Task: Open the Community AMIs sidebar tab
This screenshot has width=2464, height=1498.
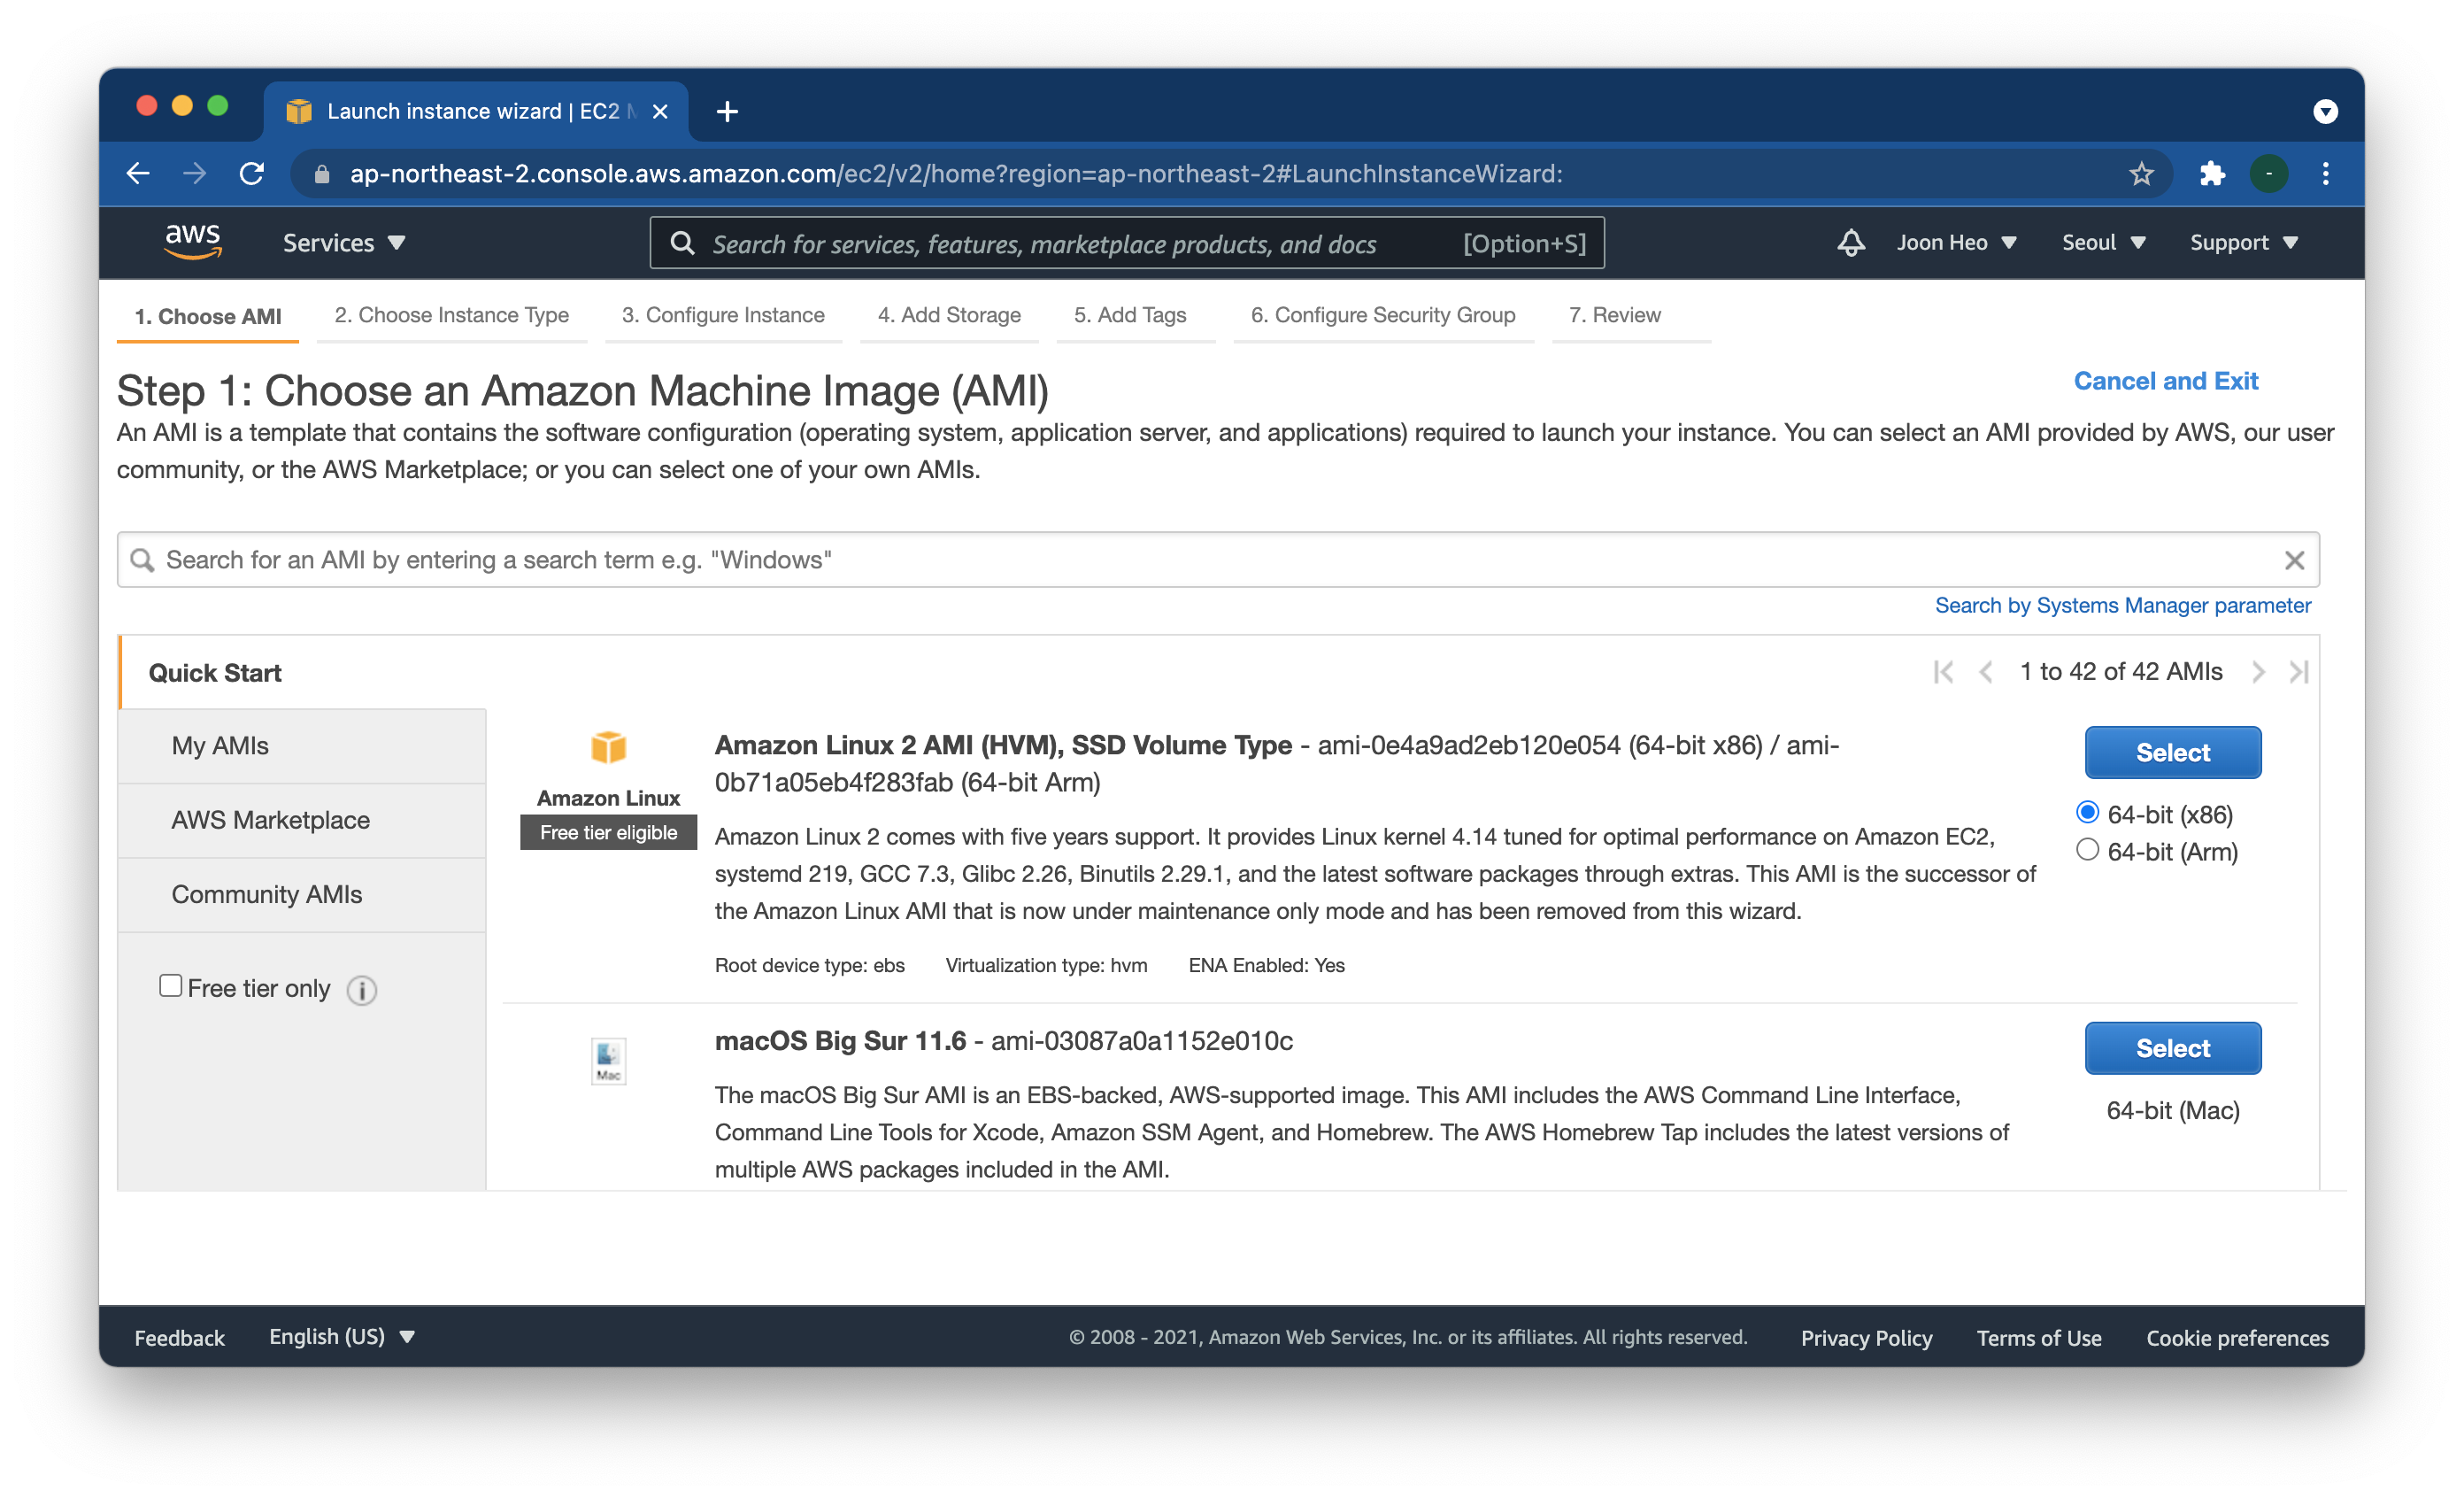Action: coord(267,894)
